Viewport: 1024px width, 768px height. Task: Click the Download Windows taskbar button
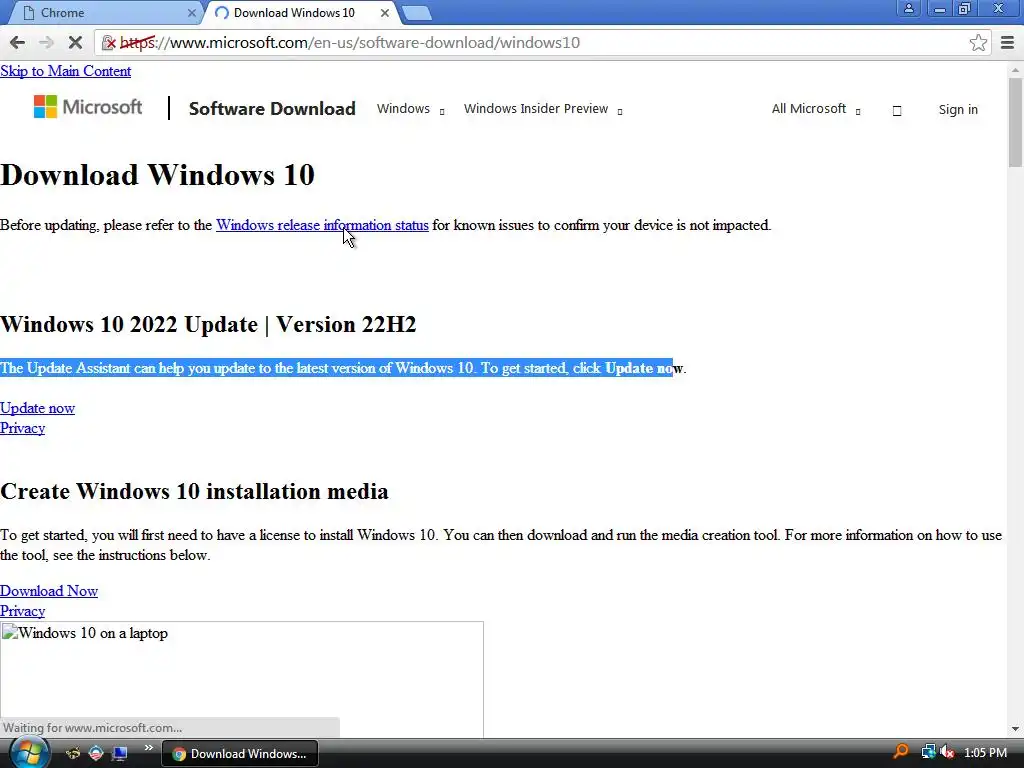(x=239, y=754)
